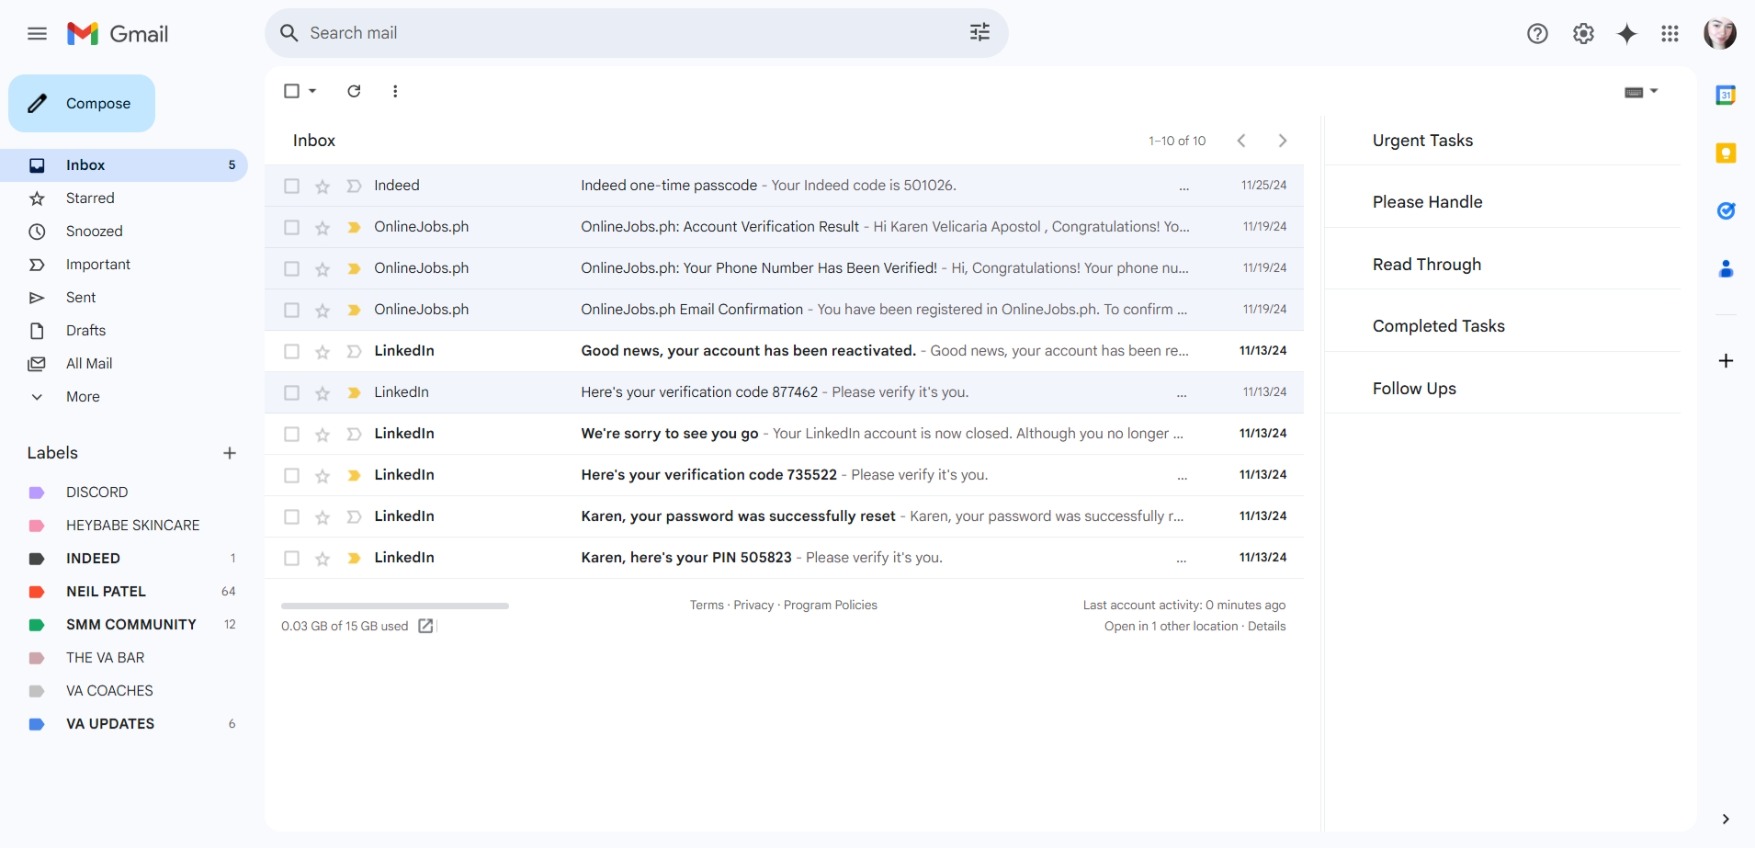Select the Indeed passcode email checkbox
This screenshot has height=848, width=1755.
[292, 186]
